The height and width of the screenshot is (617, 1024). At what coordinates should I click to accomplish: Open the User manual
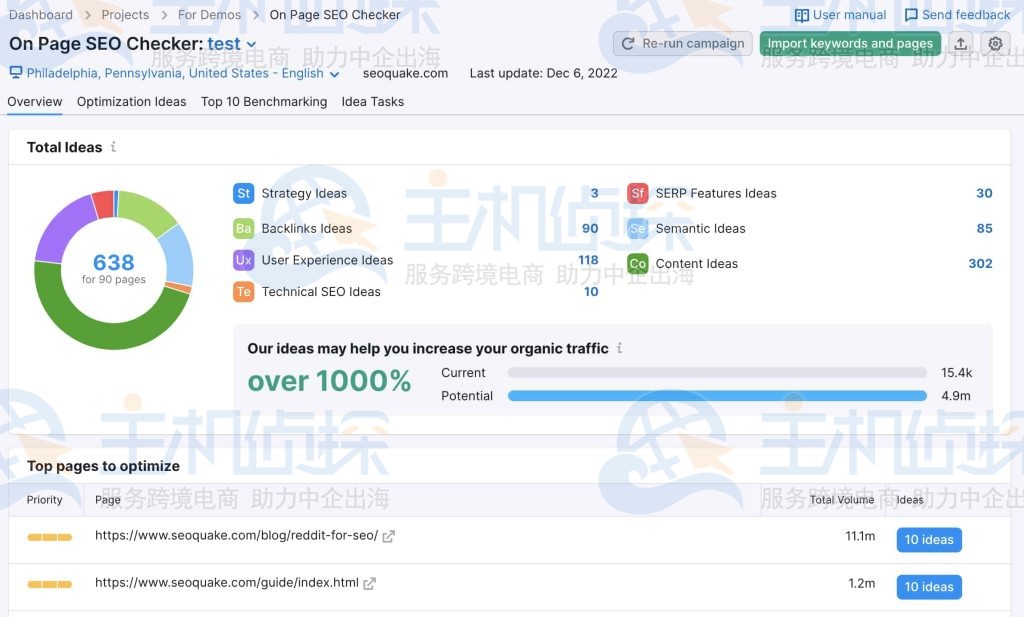pyautogui.click(x=840, y=14)
